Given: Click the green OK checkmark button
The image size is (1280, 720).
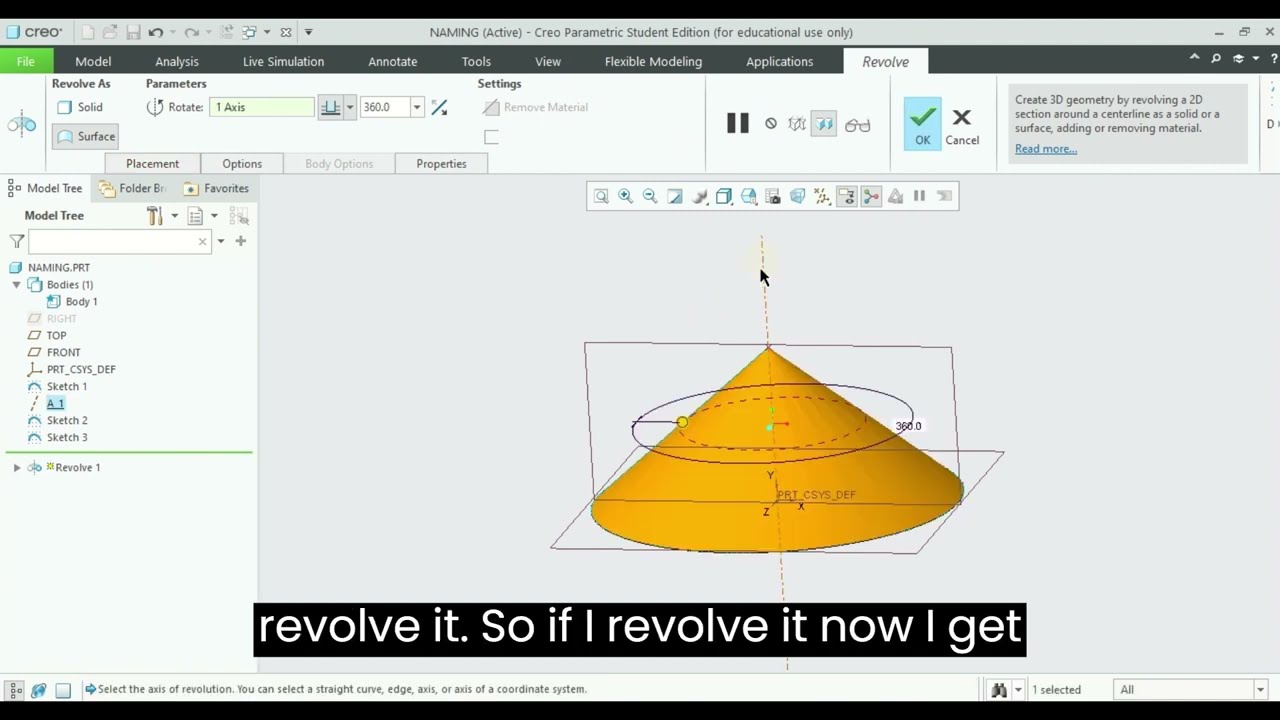Looking at the screenshot, I should pos(922,124).
